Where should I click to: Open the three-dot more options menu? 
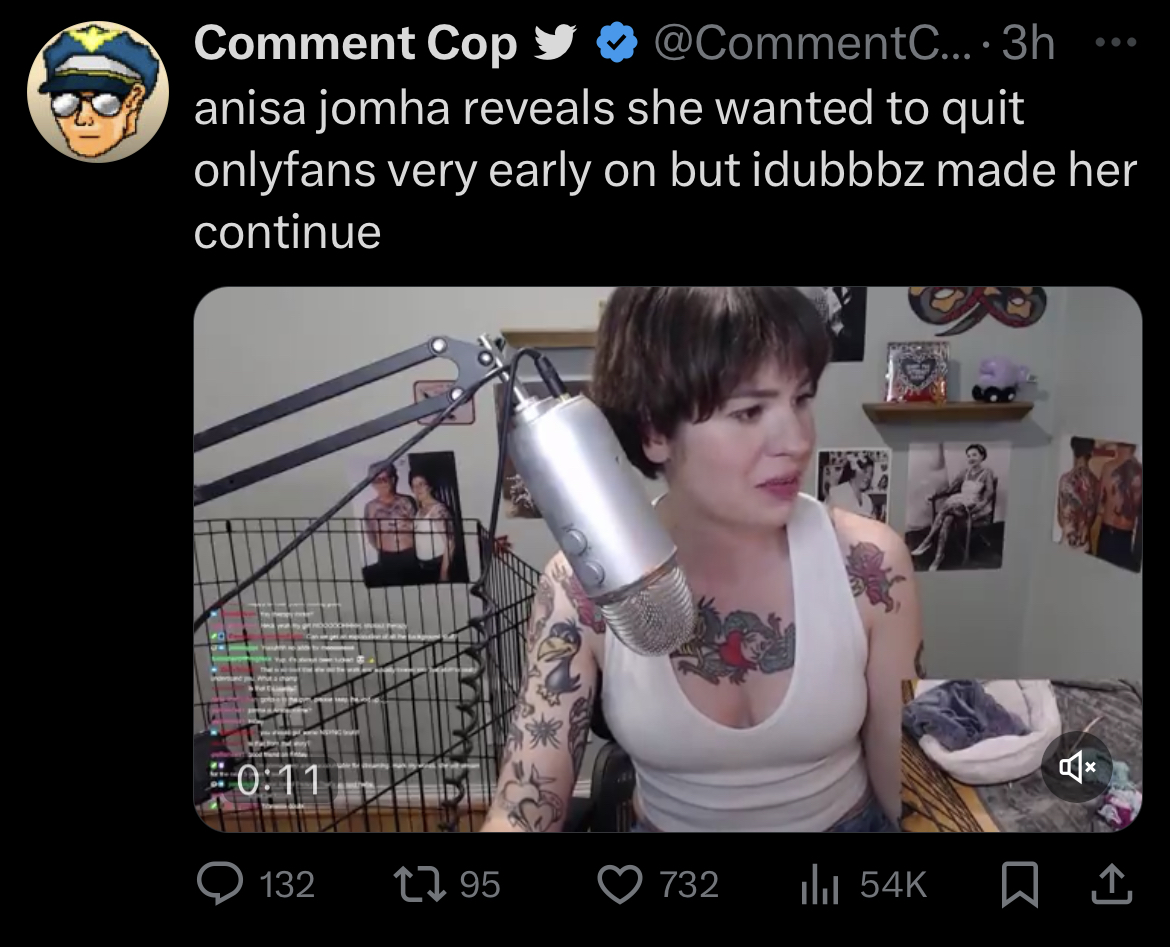[x=1116, y=43]
